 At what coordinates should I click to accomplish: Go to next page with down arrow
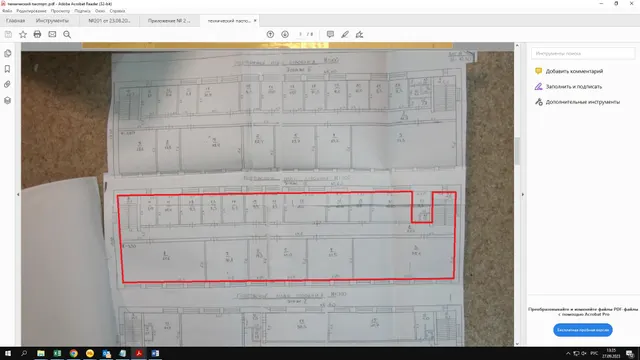[285, 34]
